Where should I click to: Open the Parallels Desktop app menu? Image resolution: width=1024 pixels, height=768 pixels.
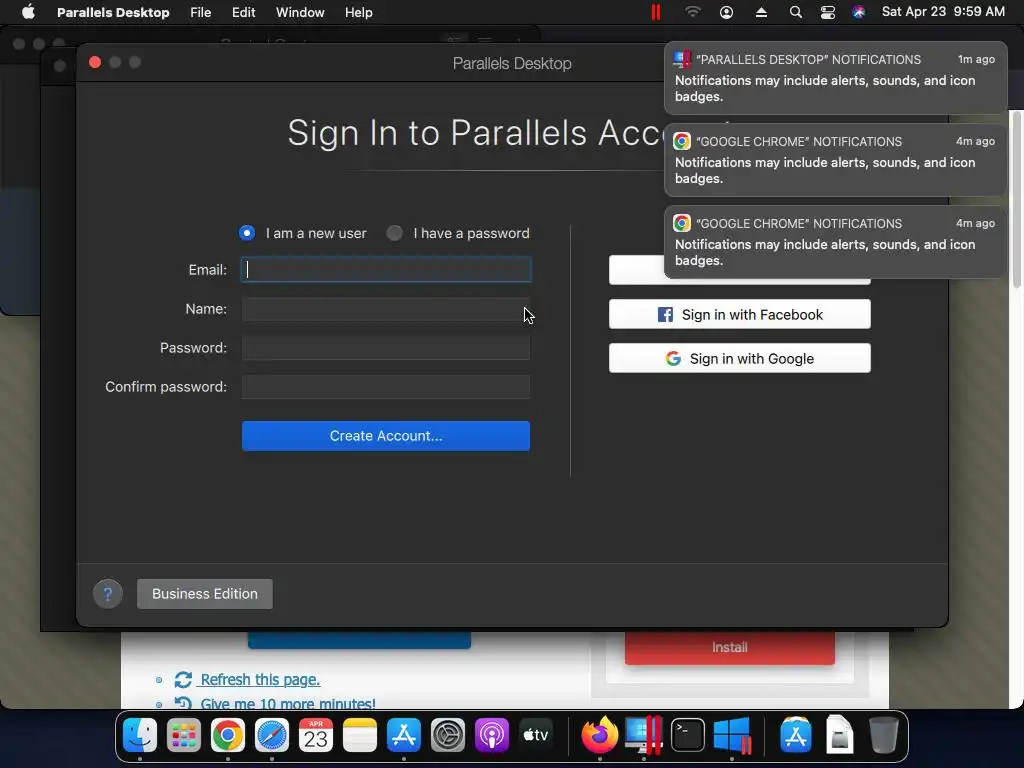click(113, 12)
